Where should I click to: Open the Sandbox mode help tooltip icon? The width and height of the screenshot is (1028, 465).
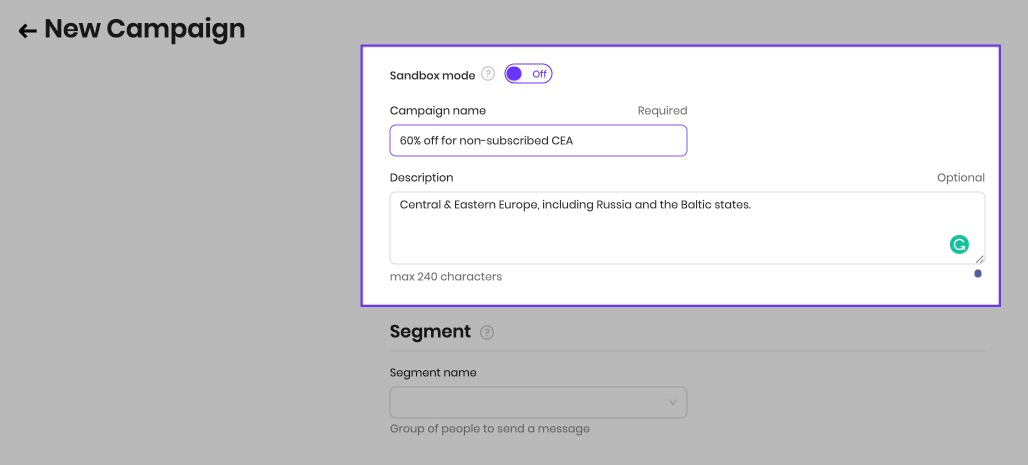click(488, 74)
